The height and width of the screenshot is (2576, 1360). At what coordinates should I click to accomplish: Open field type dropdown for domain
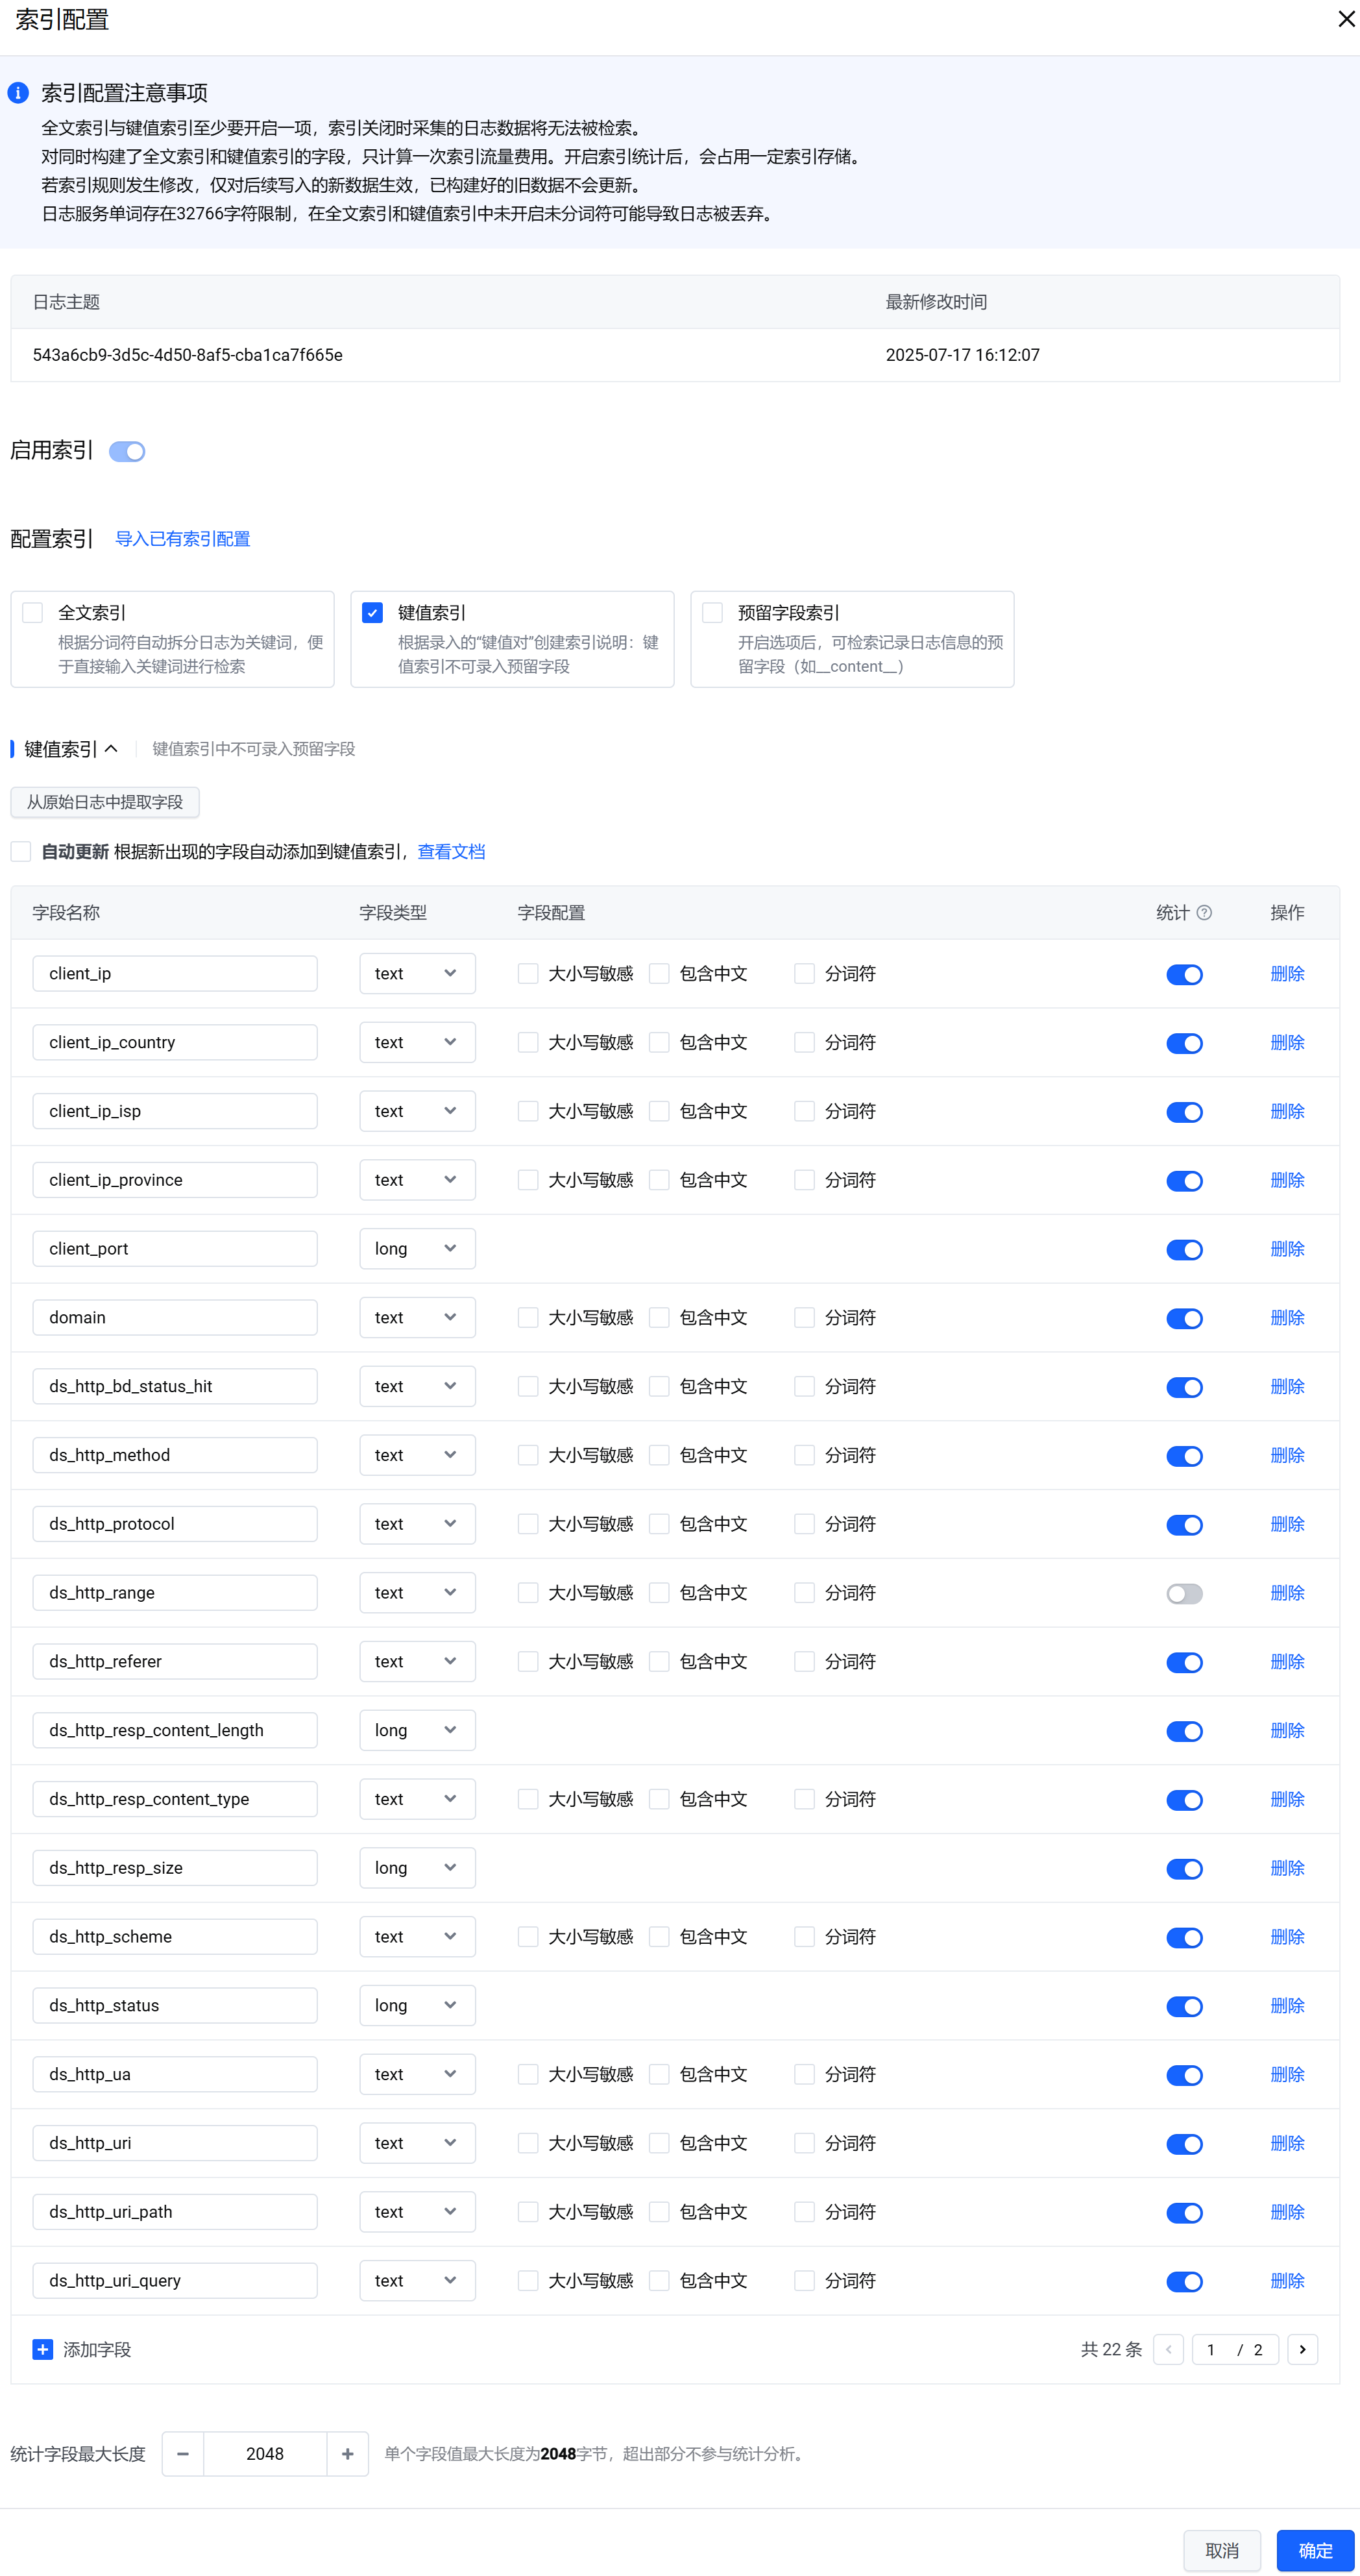[417, 1318]
